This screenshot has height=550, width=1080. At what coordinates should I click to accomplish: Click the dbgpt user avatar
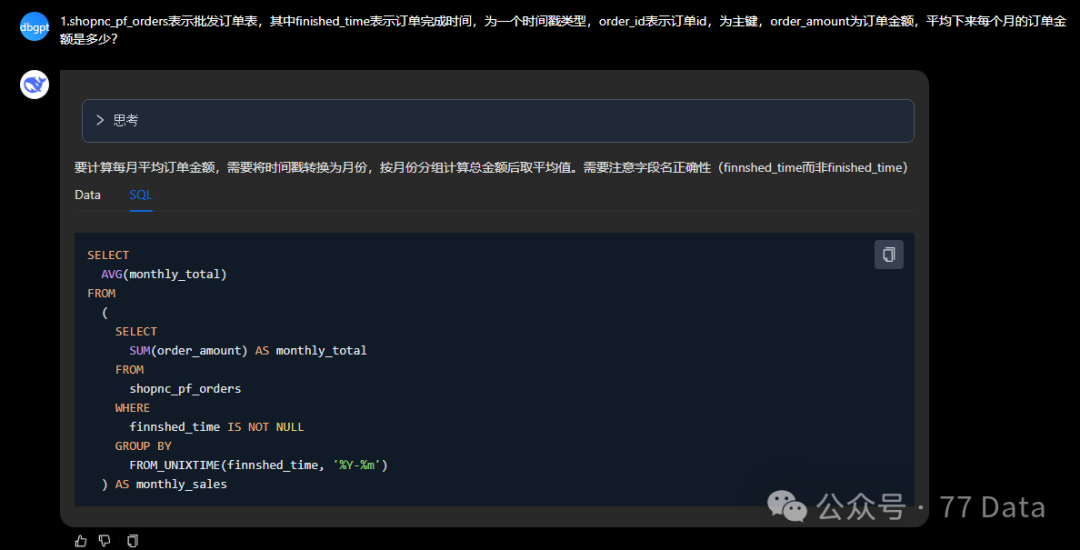point(34,26)
